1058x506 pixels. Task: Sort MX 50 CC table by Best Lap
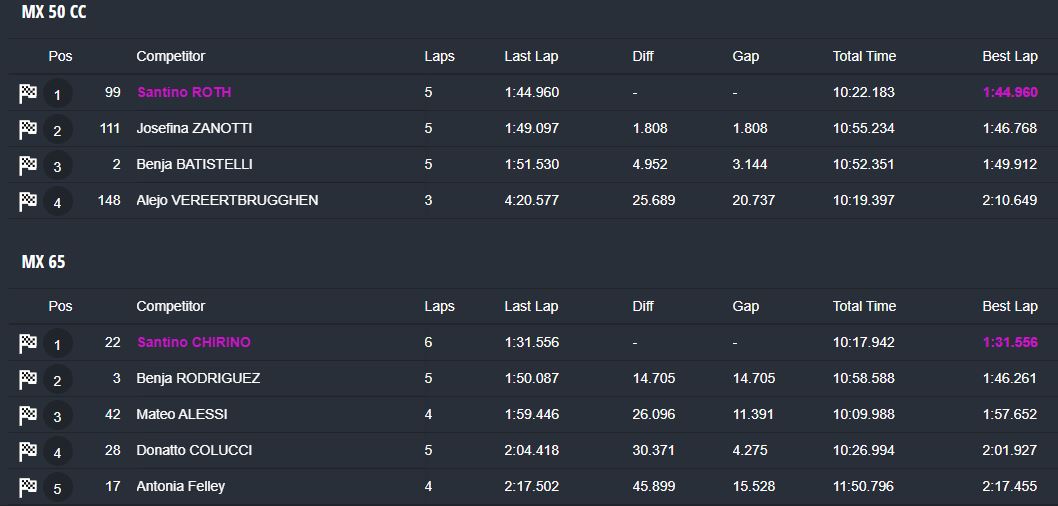[1010, 56]
